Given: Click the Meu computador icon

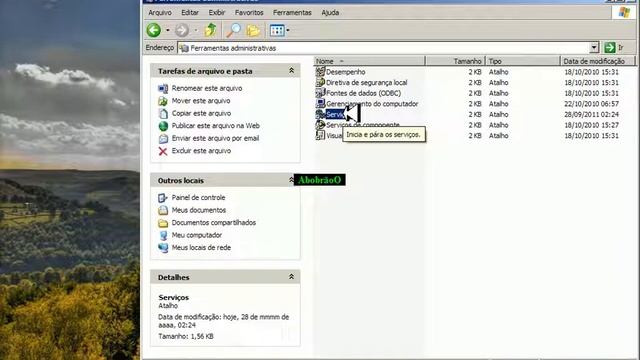Looking at the screenshot, I should (163, 235).
